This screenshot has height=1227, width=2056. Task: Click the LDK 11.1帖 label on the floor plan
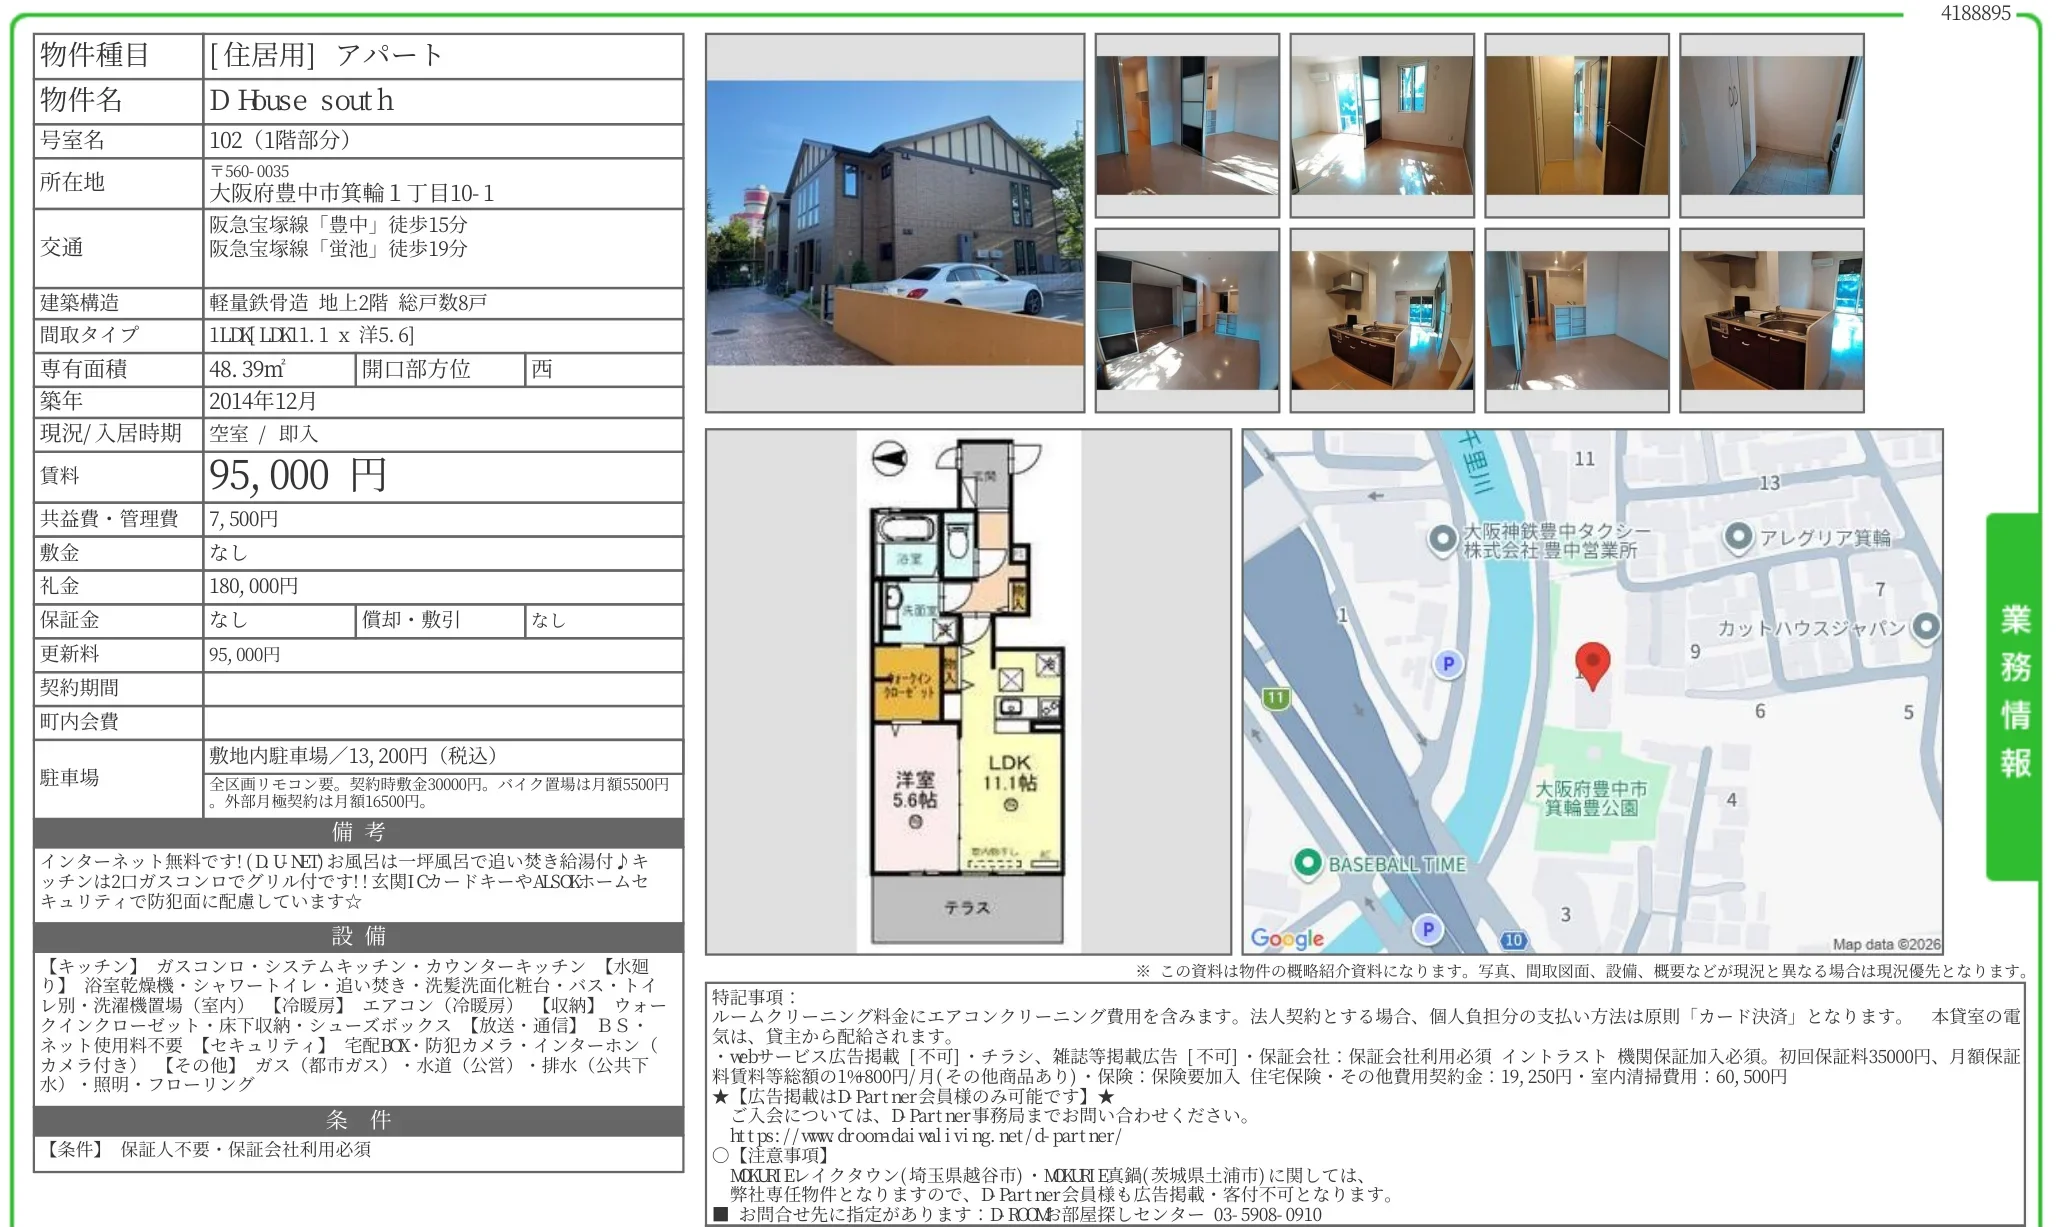[x=1009, y=773]
